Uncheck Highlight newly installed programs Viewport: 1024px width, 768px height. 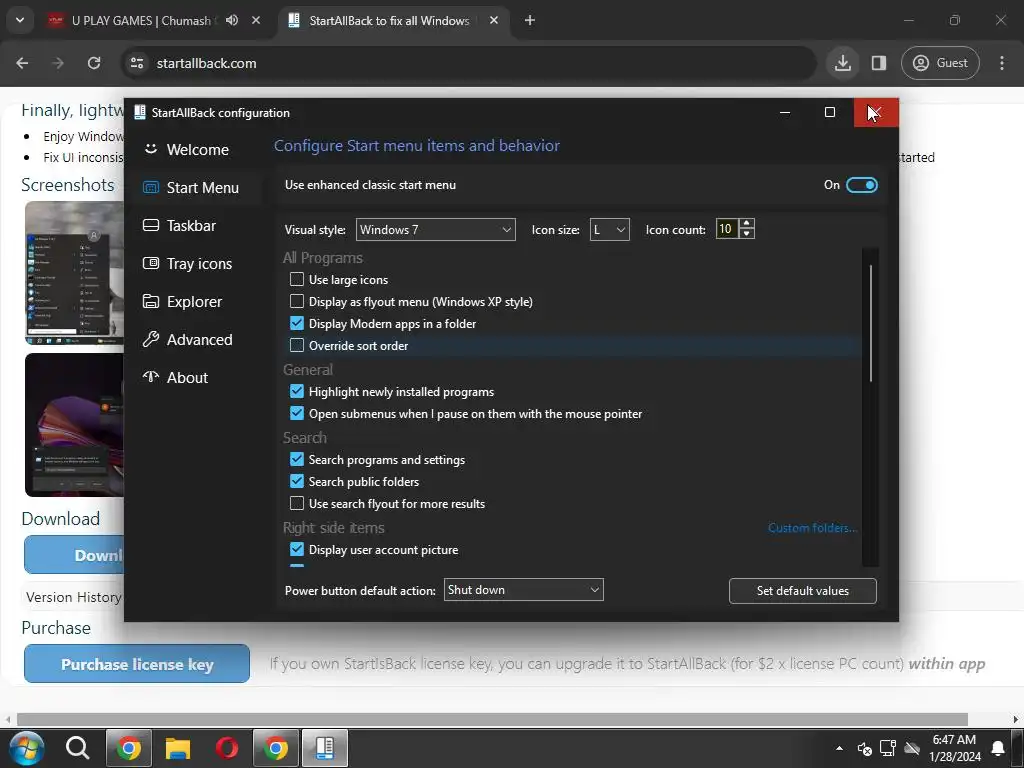[x=296, y=391]
